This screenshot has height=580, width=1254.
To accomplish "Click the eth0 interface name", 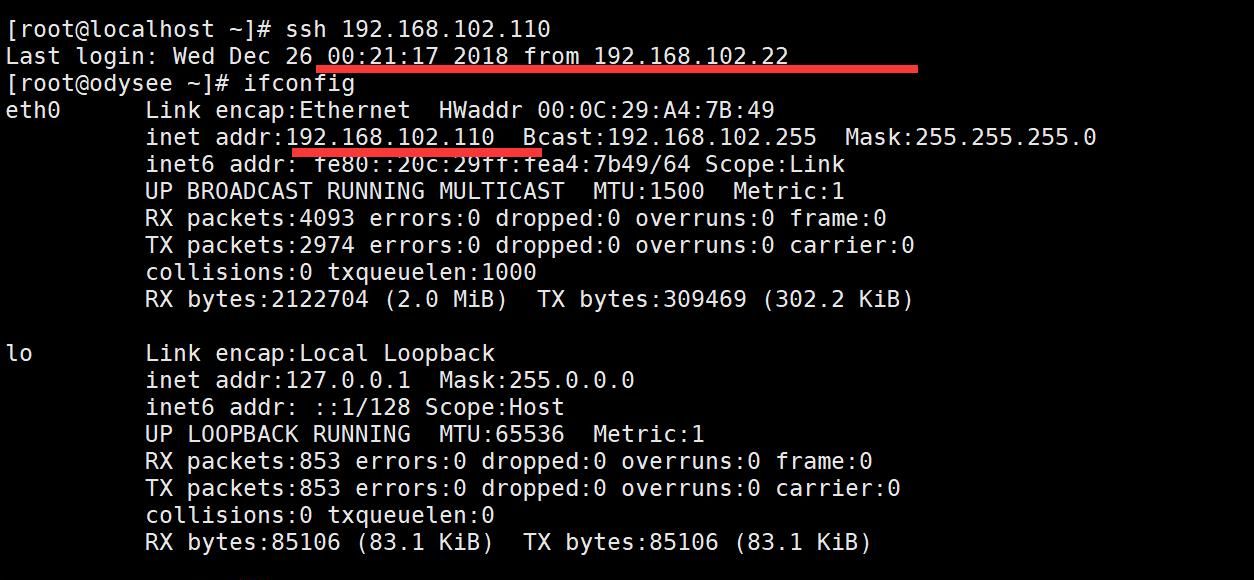I will pyautogui.click(x=33, y=110).
